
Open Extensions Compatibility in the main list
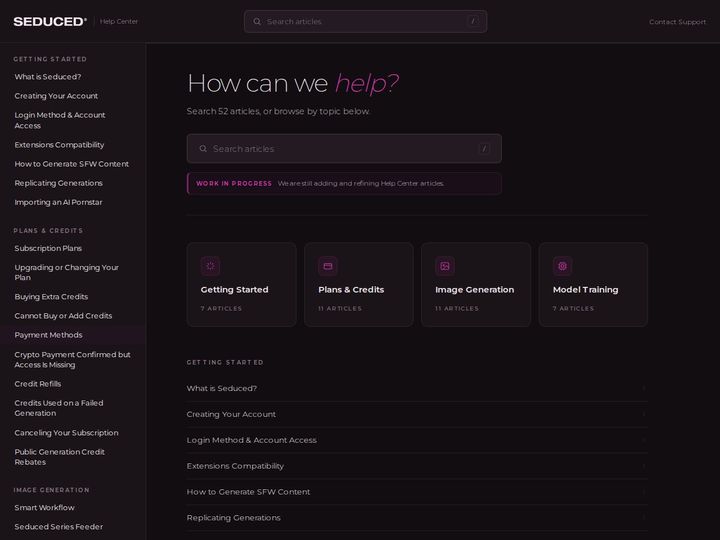point(417,466)
